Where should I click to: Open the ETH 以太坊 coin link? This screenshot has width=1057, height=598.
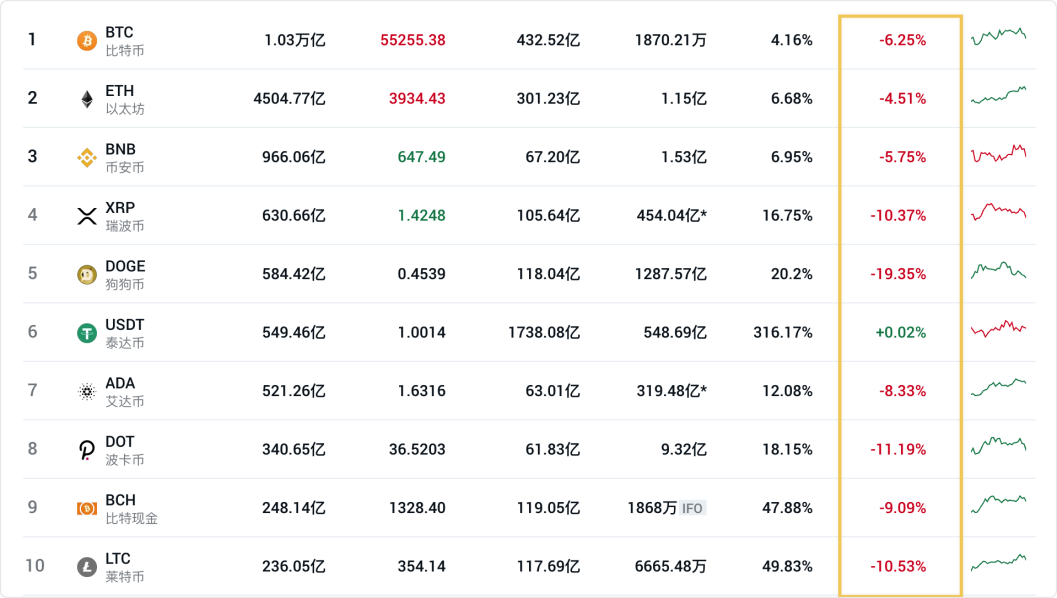coord(124,99)
